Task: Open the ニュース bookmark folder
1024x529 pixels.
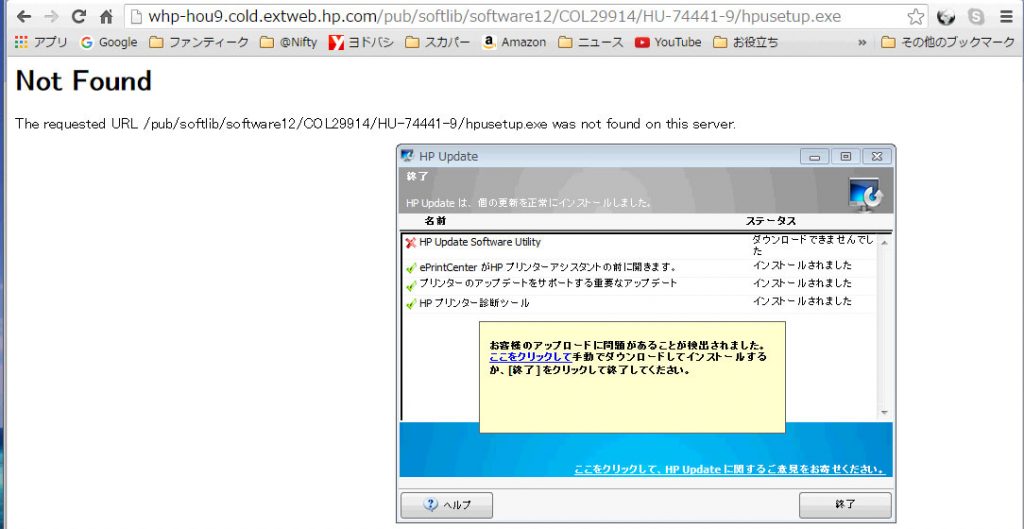Action: 590,42
